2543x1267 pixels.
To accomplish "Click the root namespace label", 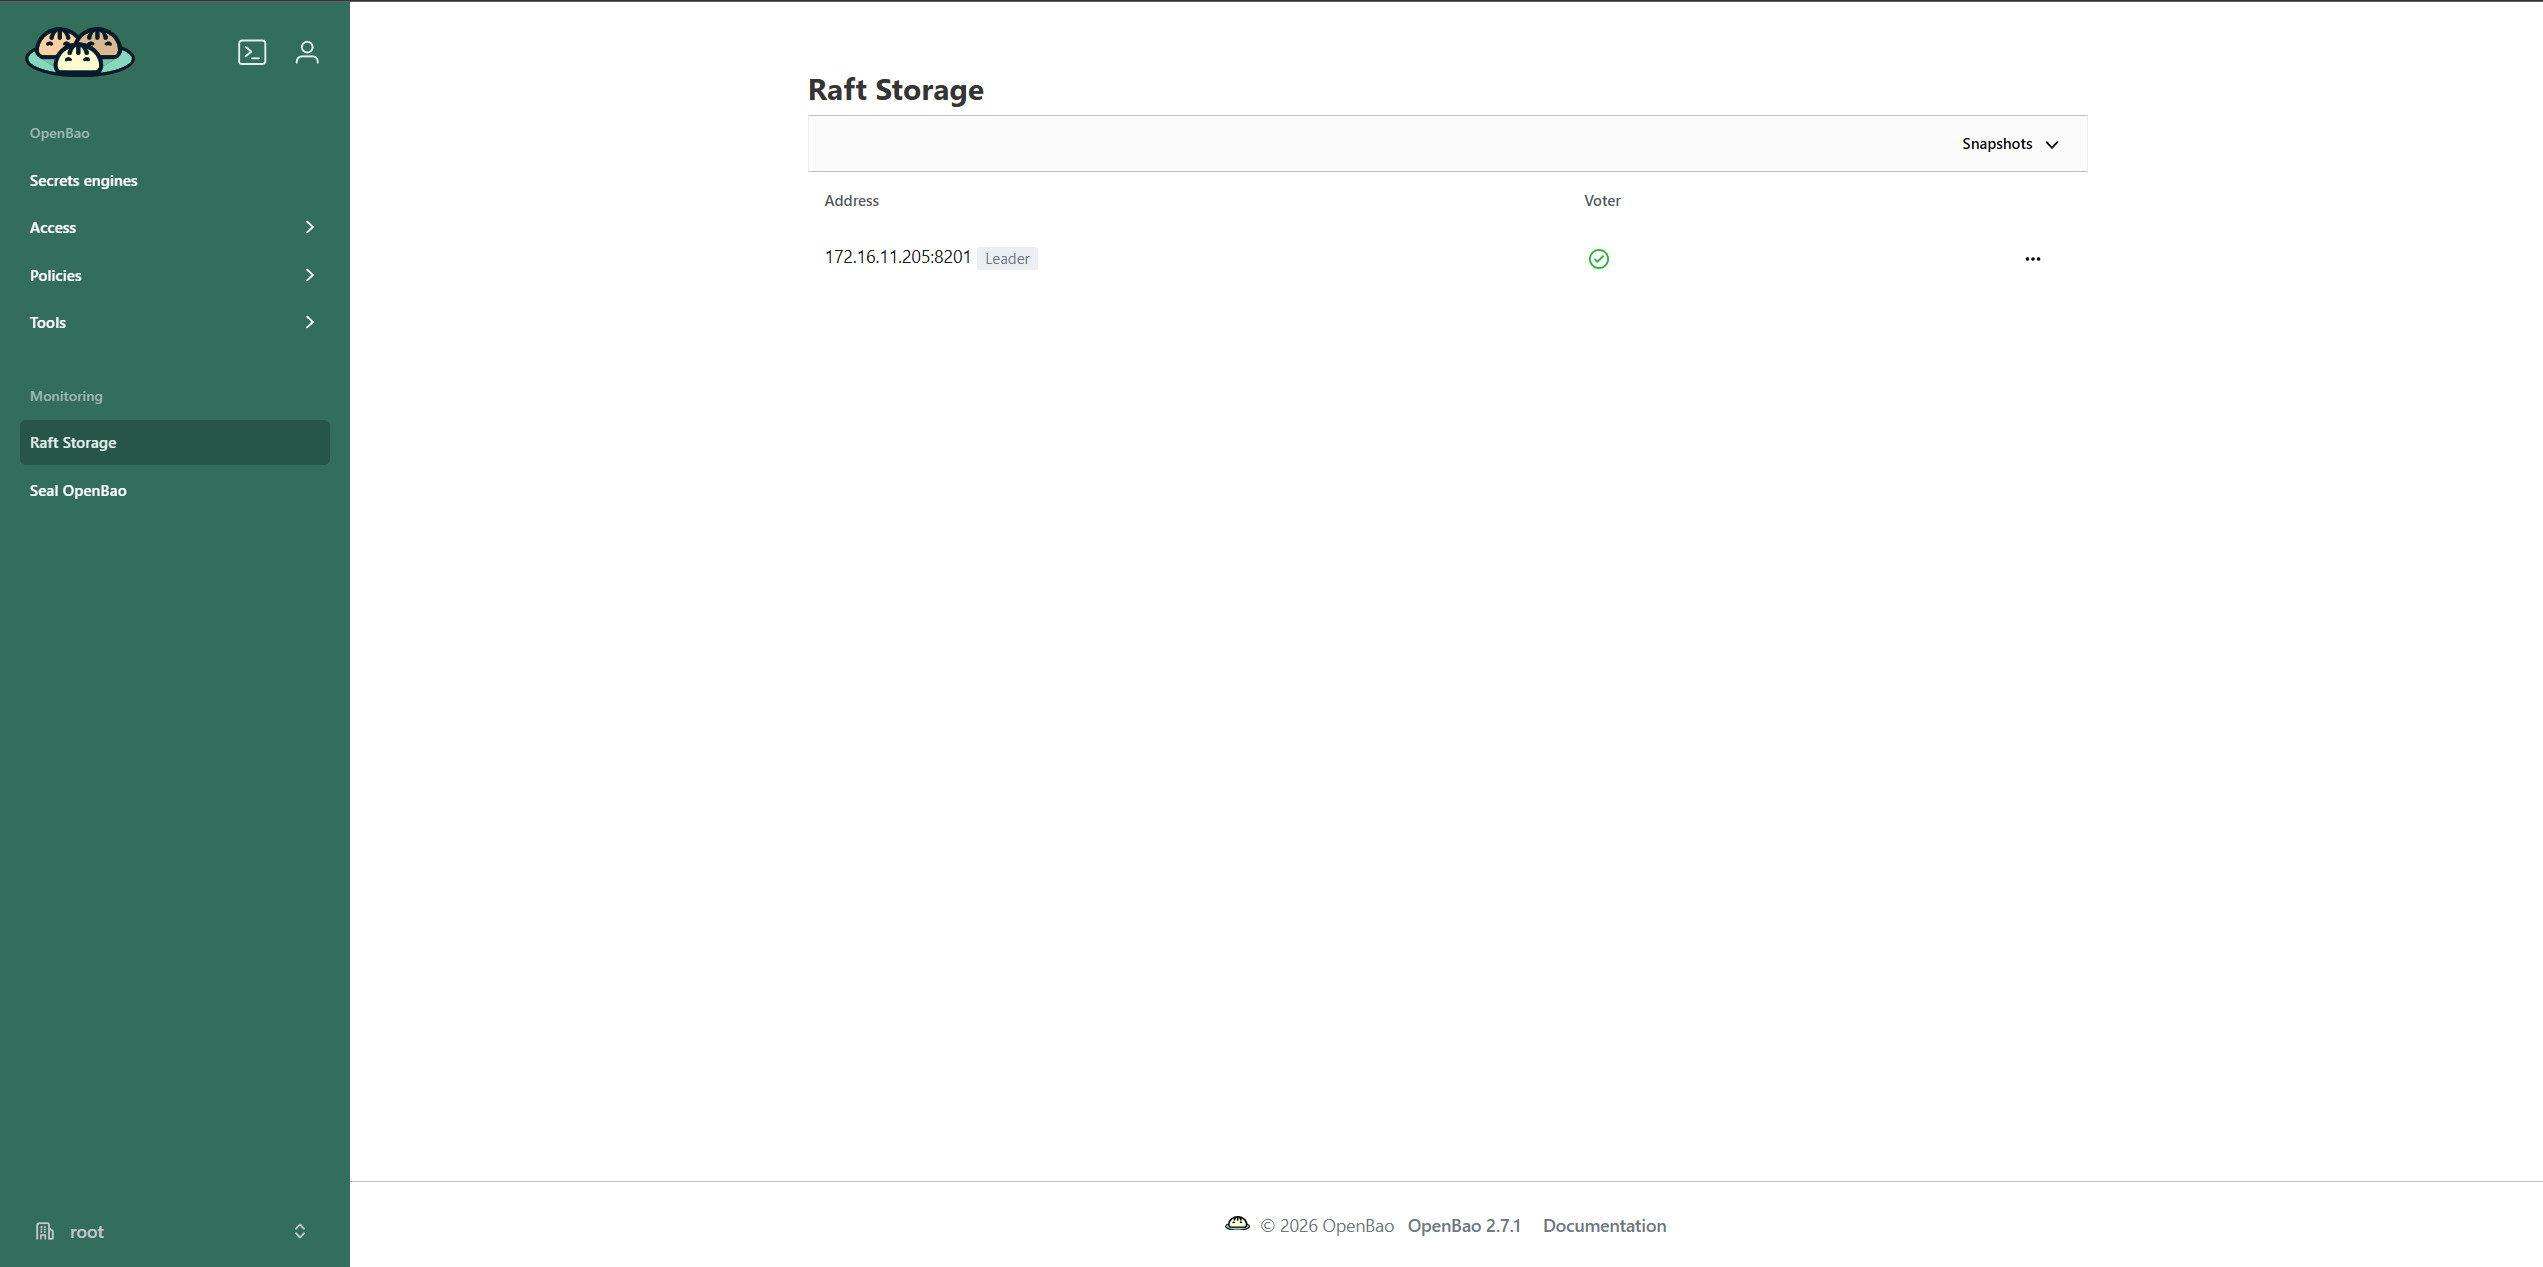I will pos(87,1232).
